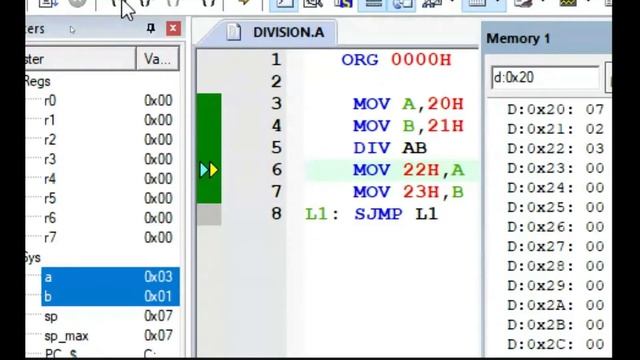
Task: Click memory row D:0x24
Action: point(556,188)
